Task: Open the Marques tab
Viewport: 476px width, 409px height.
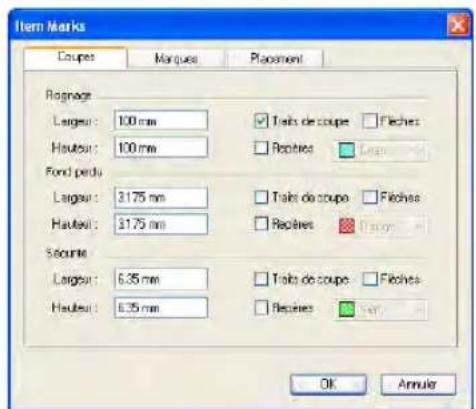Action: [x=176, y=59]
